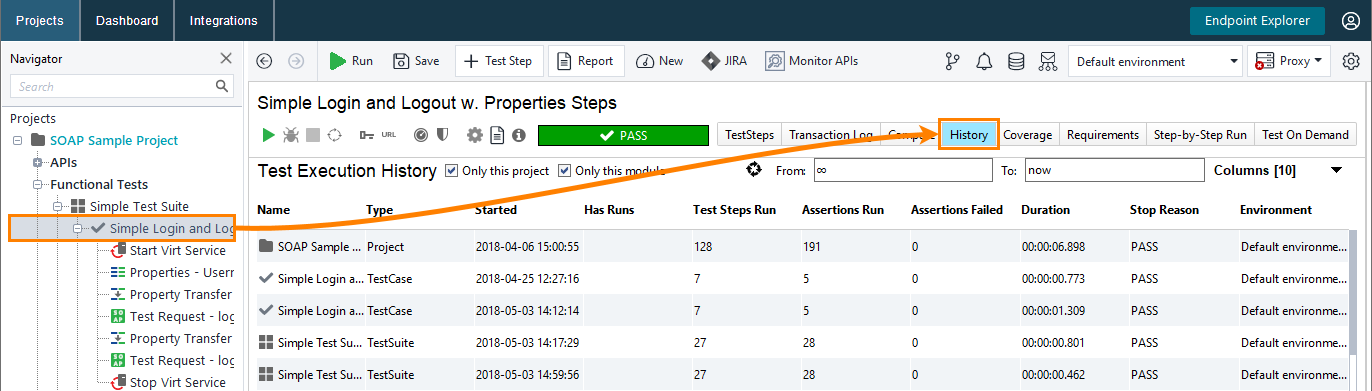Click the refresh icon beside From field
Viewport: 1372px width, 391px height.
click(755, 170)
